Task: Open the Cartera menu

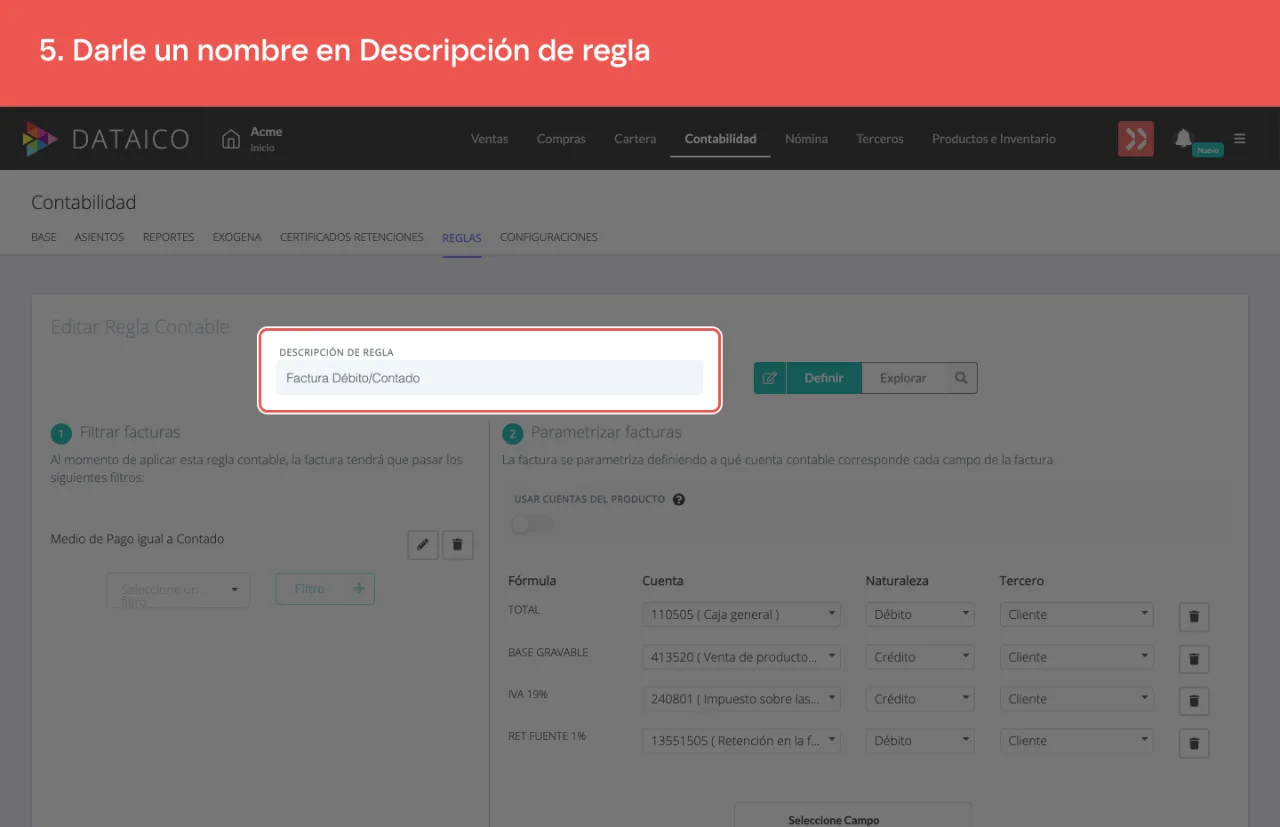Action: click(x=635, y=139)
